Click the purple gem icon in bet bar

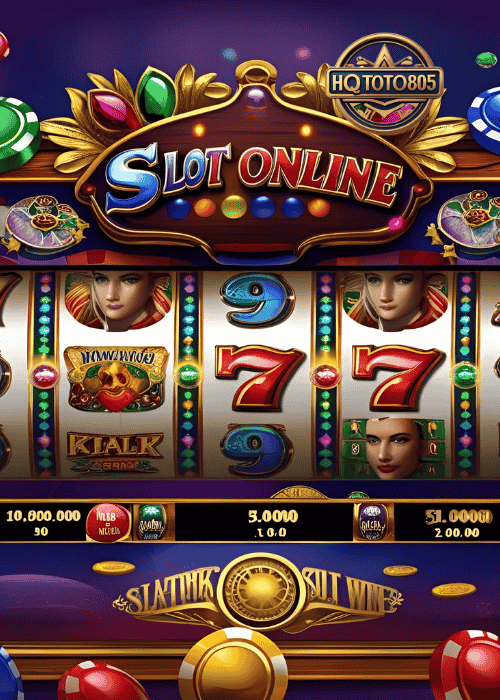coord(374,522)
